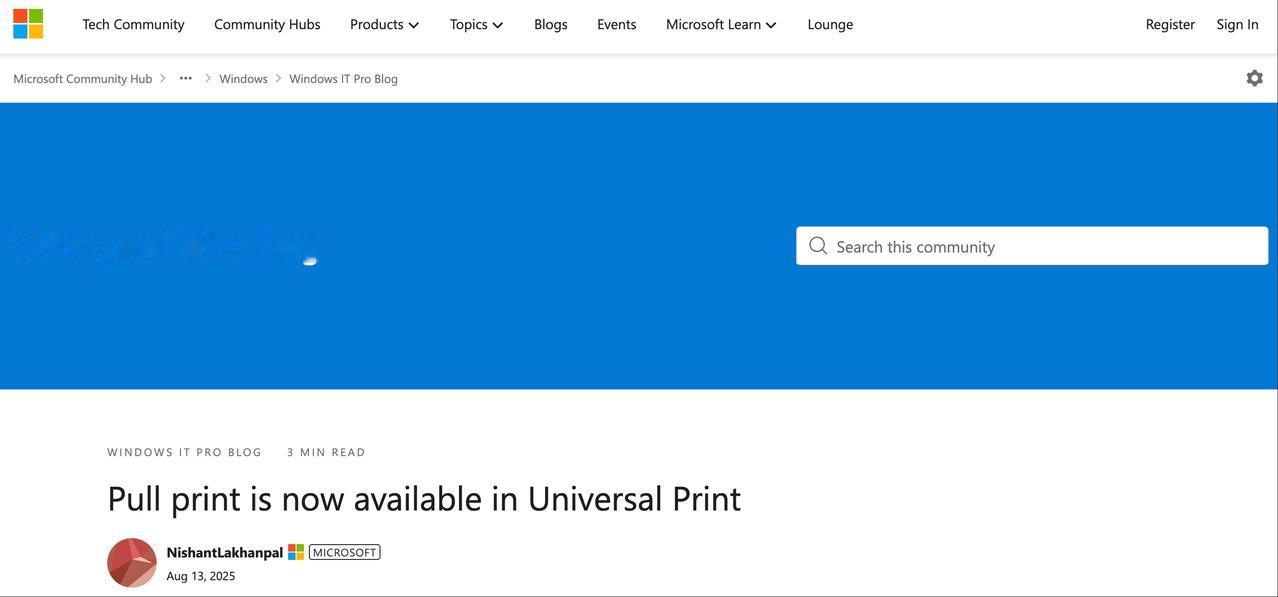Open the Events page
Image resolution: width=1278 pixels, height=597 pixels.
617,24
